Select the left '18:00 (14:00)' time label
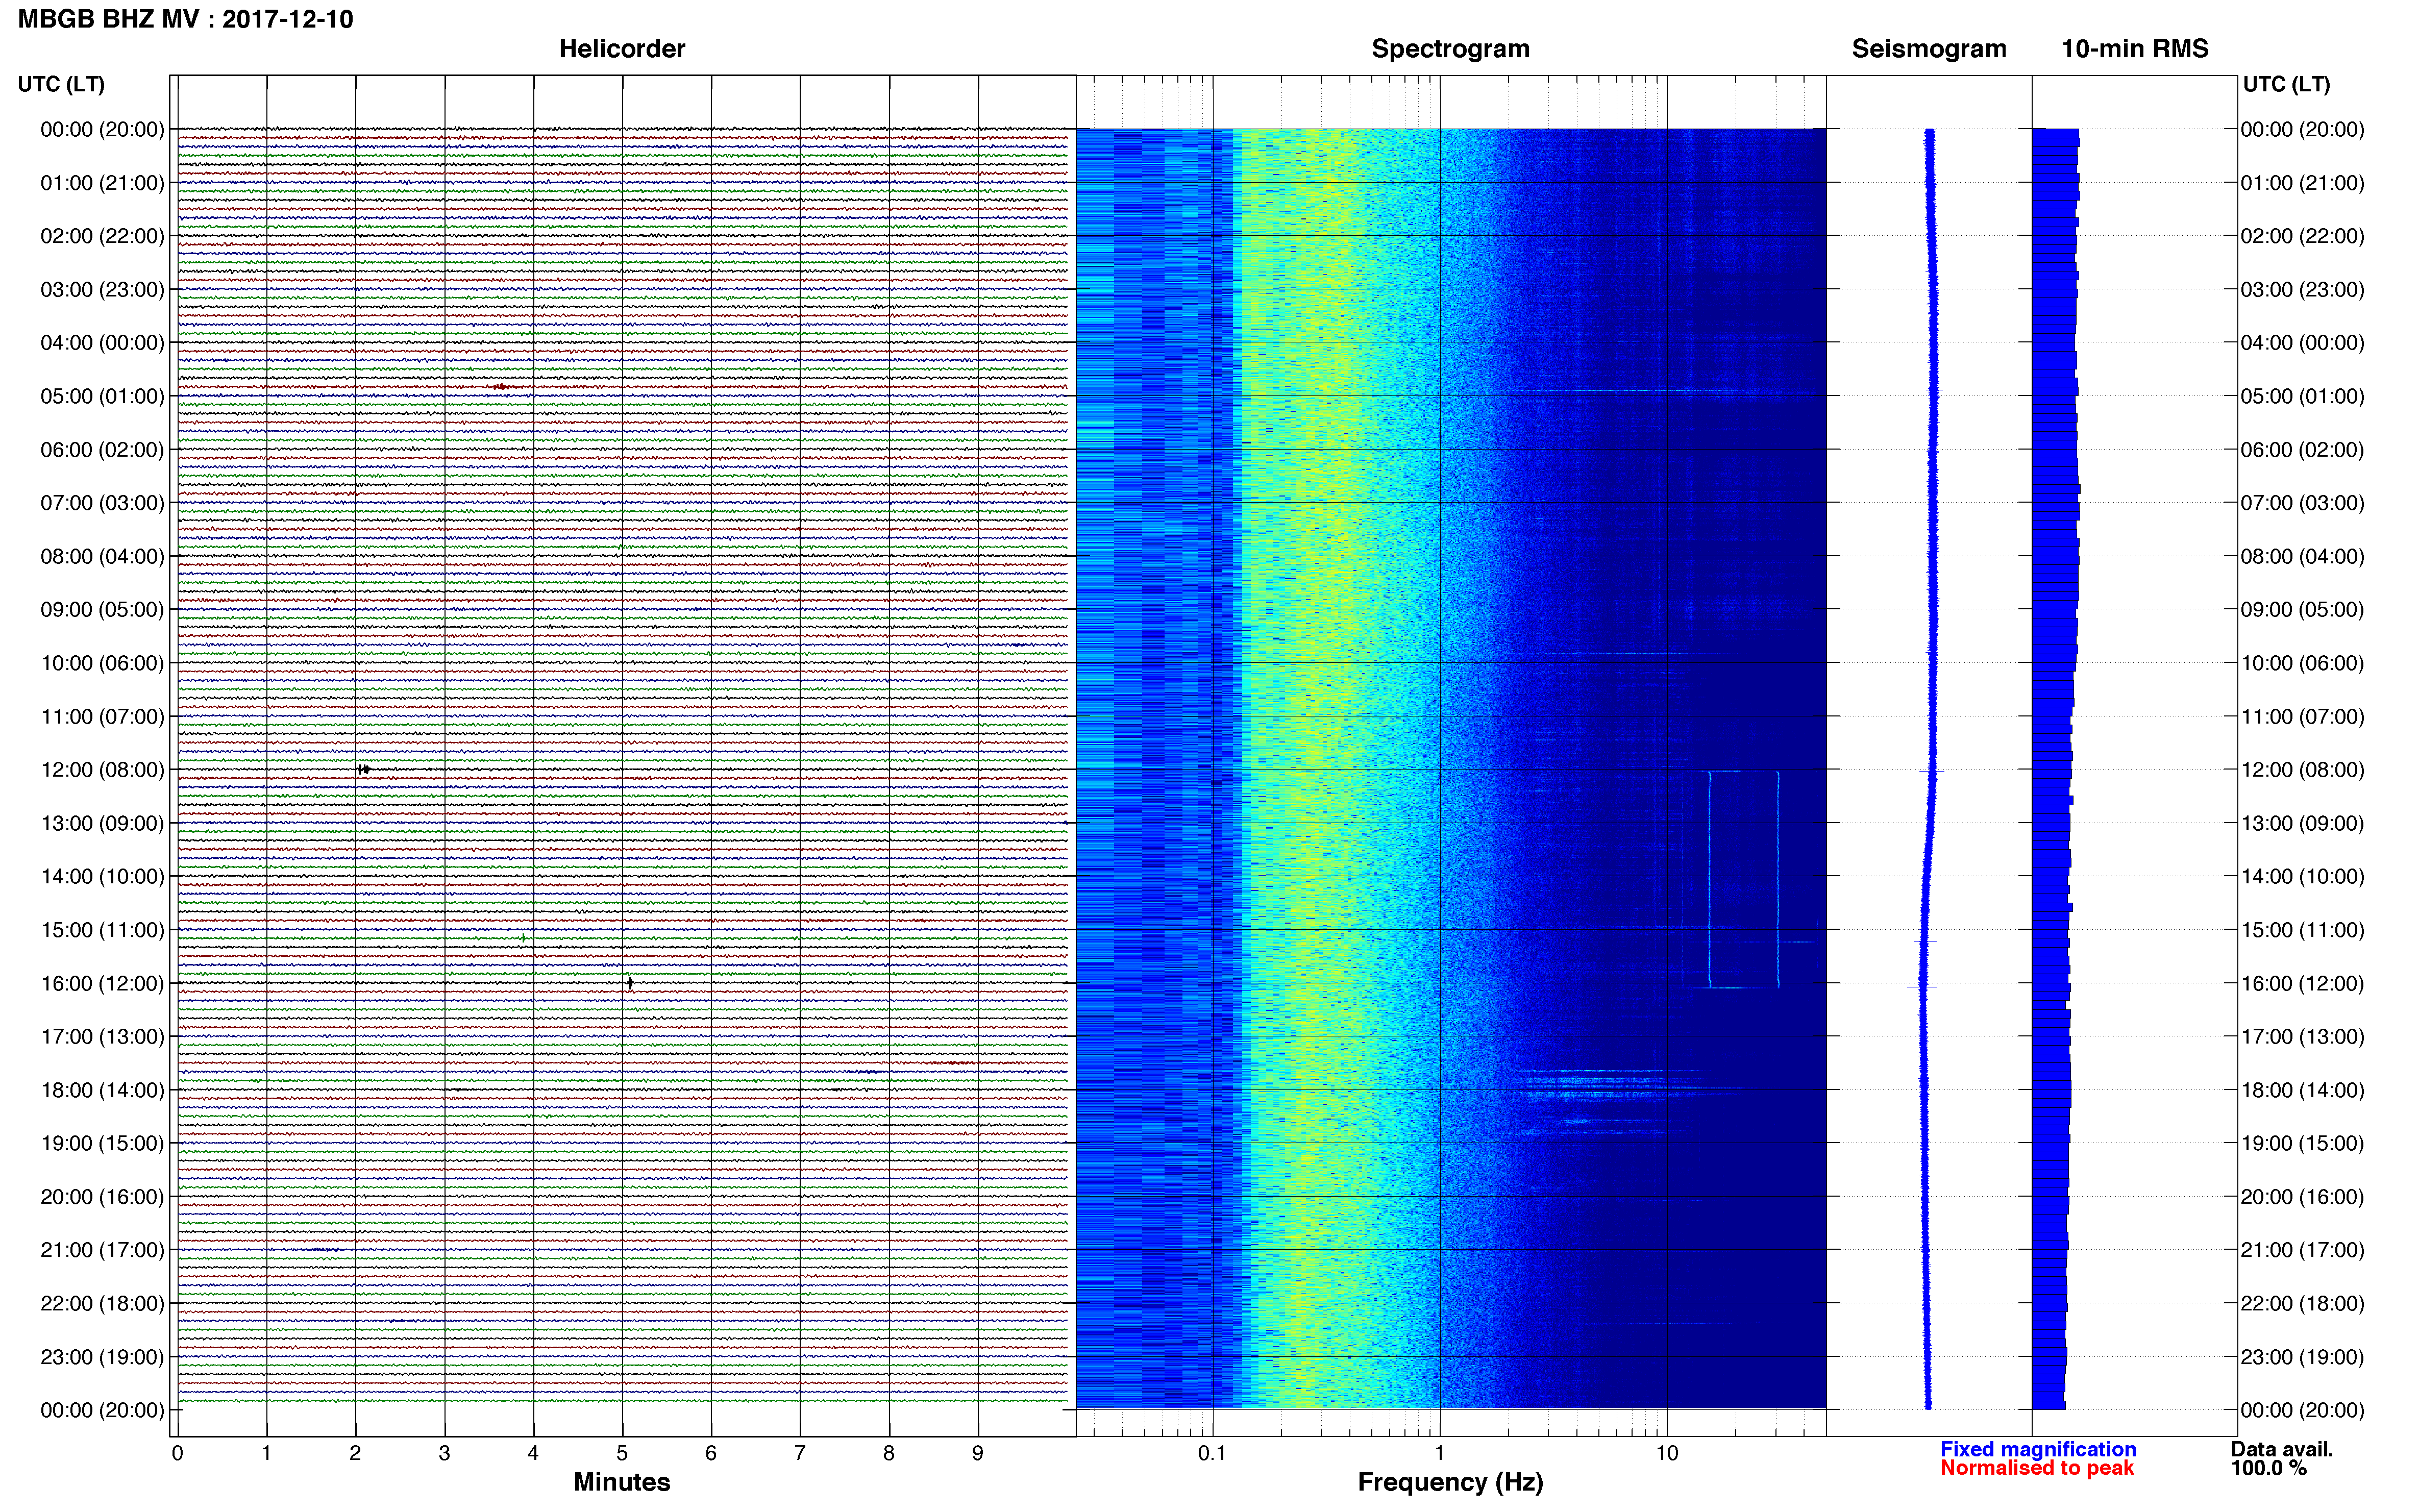Screen dimensions: 2419x1512 102,1090
